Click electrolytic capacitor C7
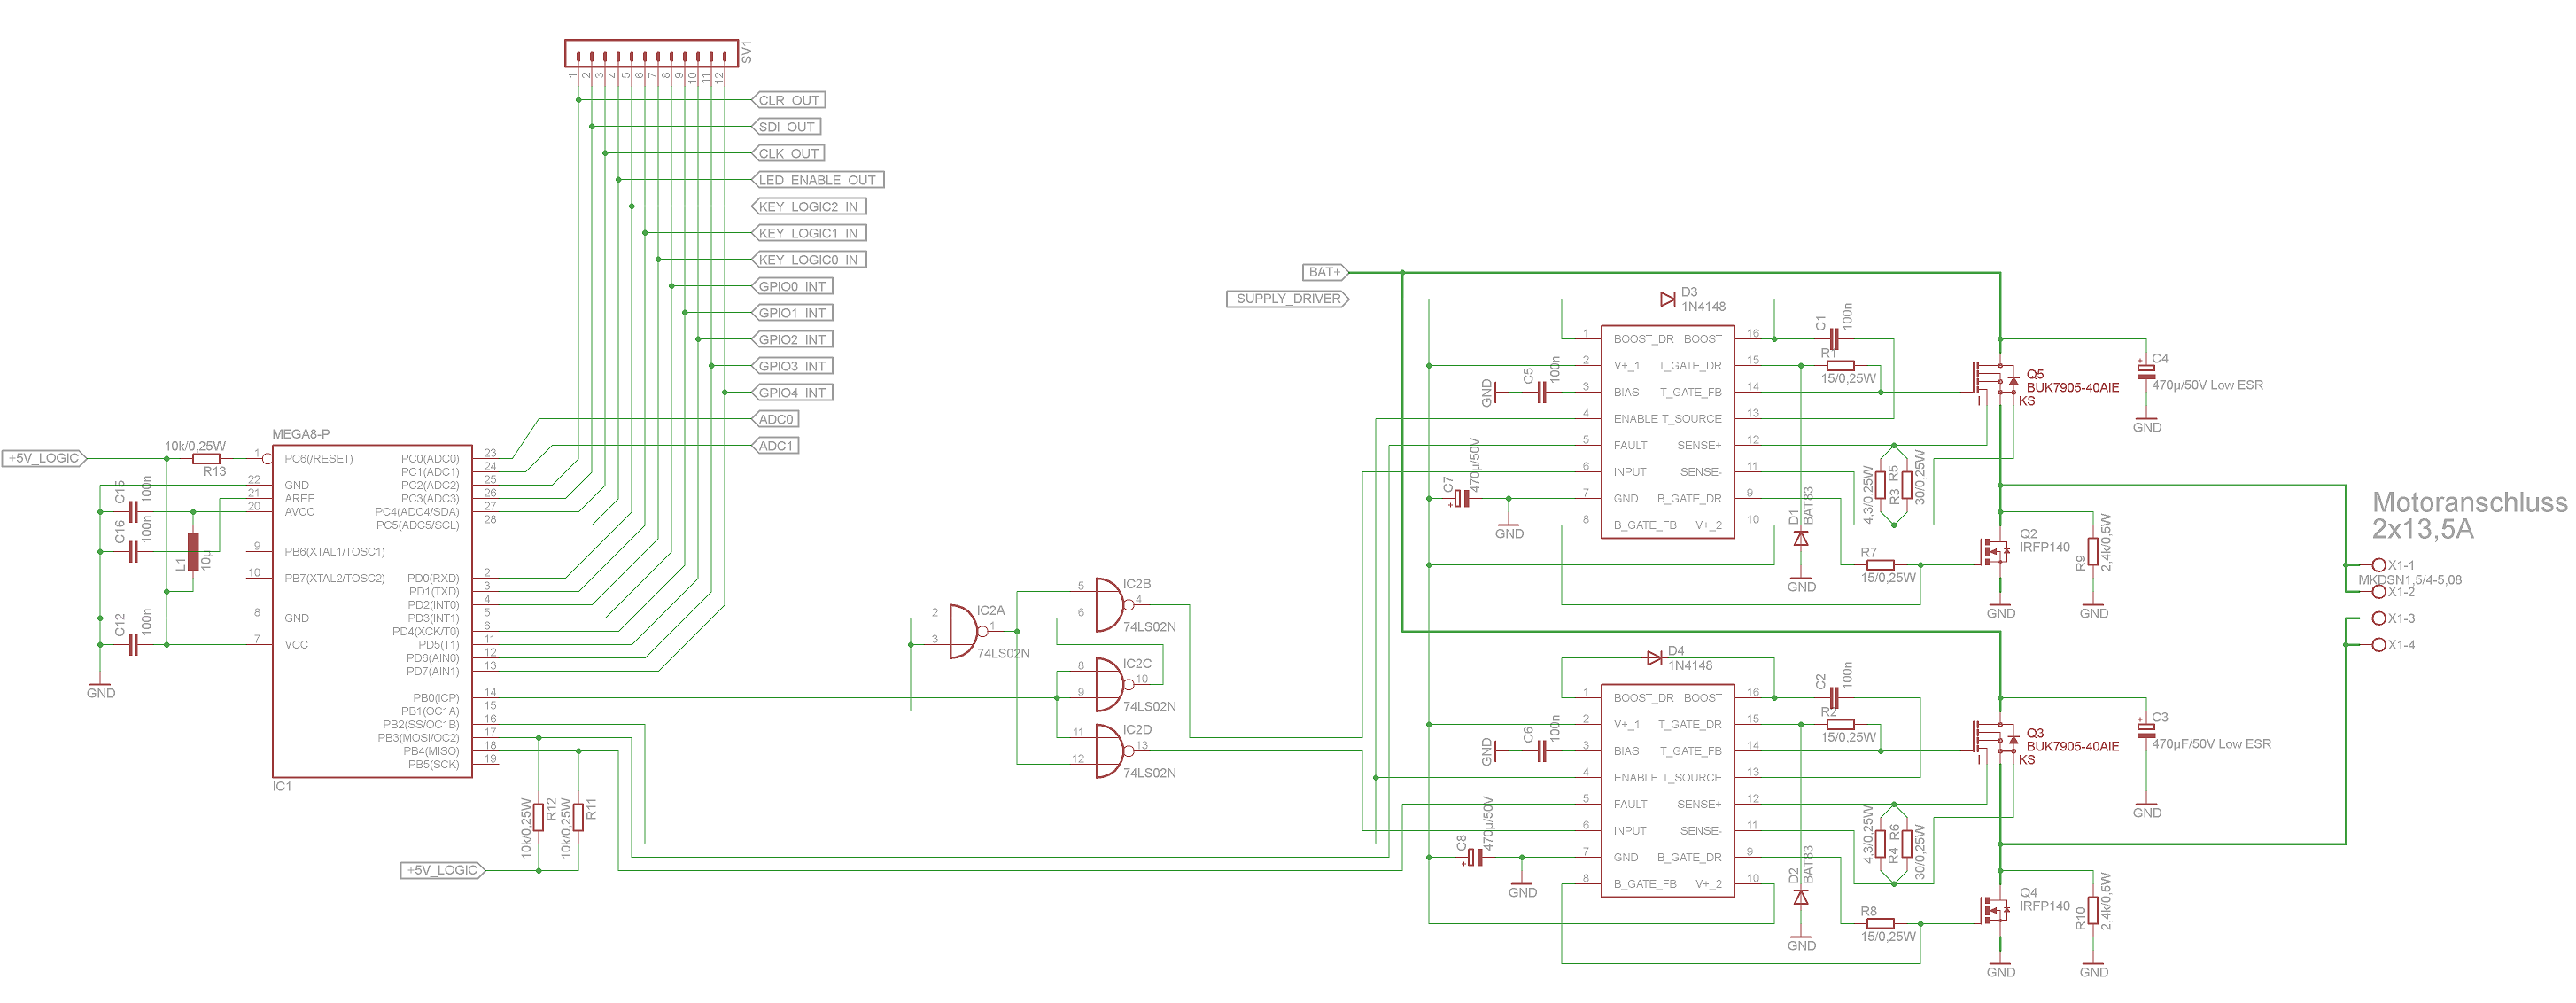2576x1003 pixels. 1461,498
